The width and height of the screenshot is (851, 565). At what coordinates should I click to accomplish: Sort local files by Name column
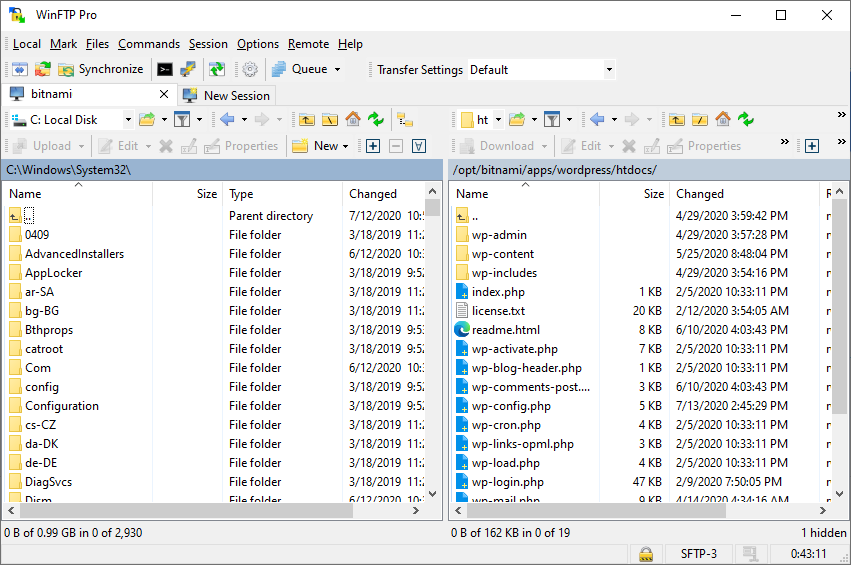78,194
